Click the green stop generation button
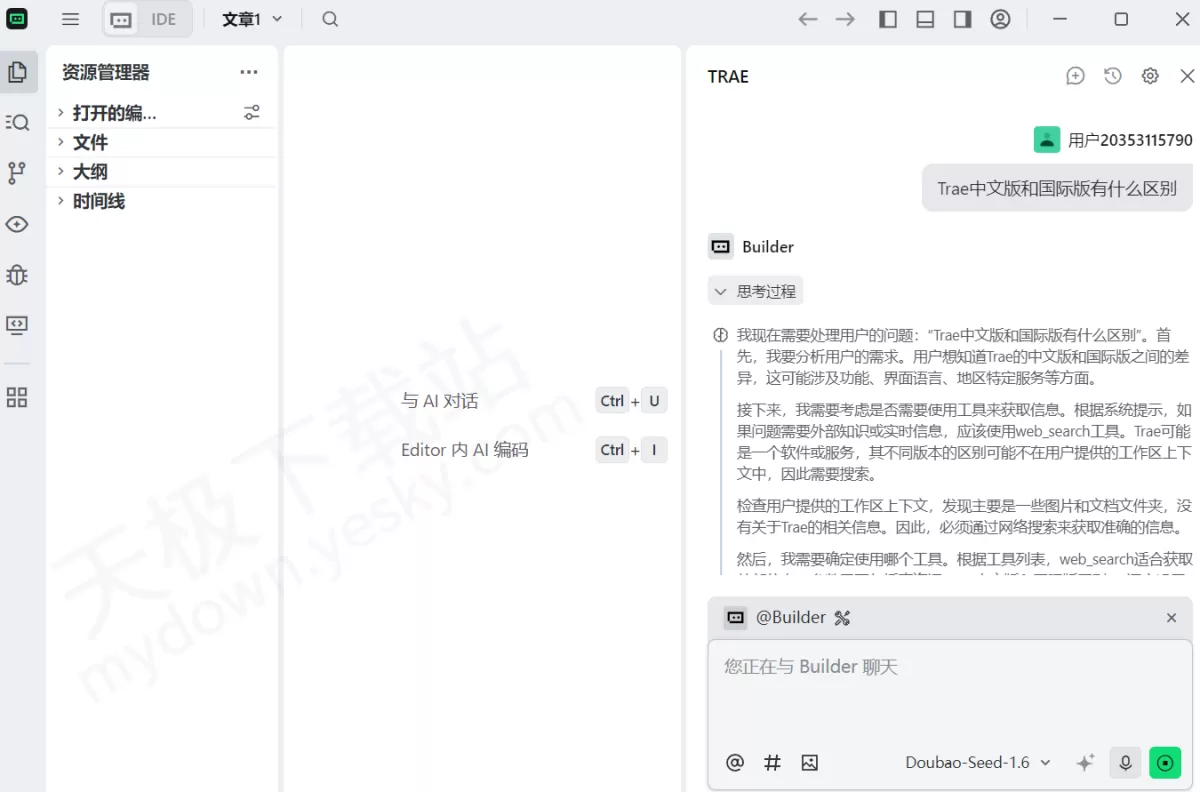Viewport: 1200px width, 792px height. click(x=1165, y=763)
